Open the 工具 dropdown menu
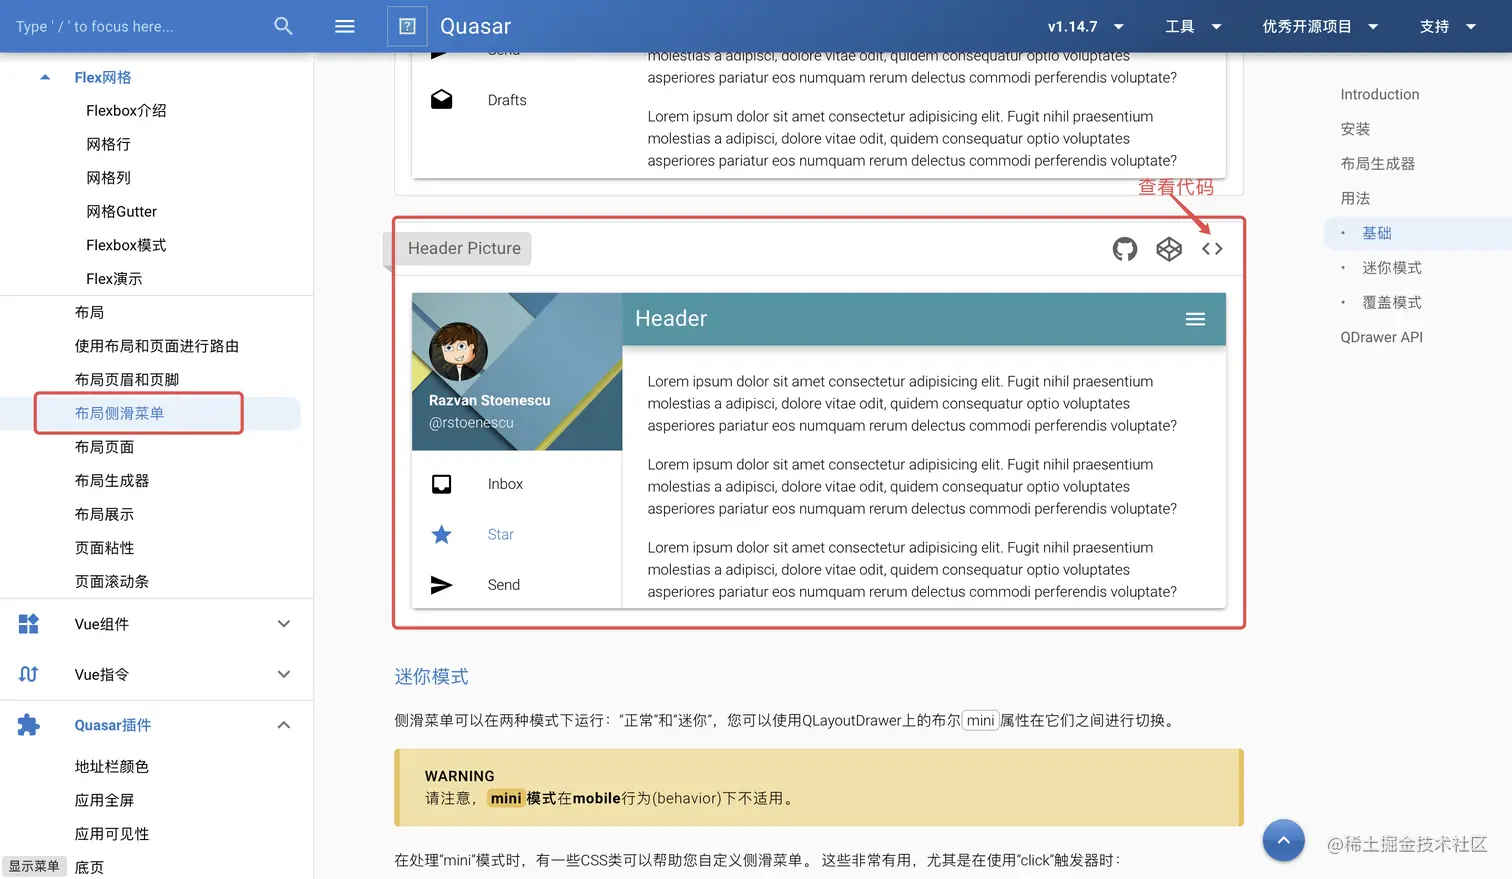 pos(1193,26)
